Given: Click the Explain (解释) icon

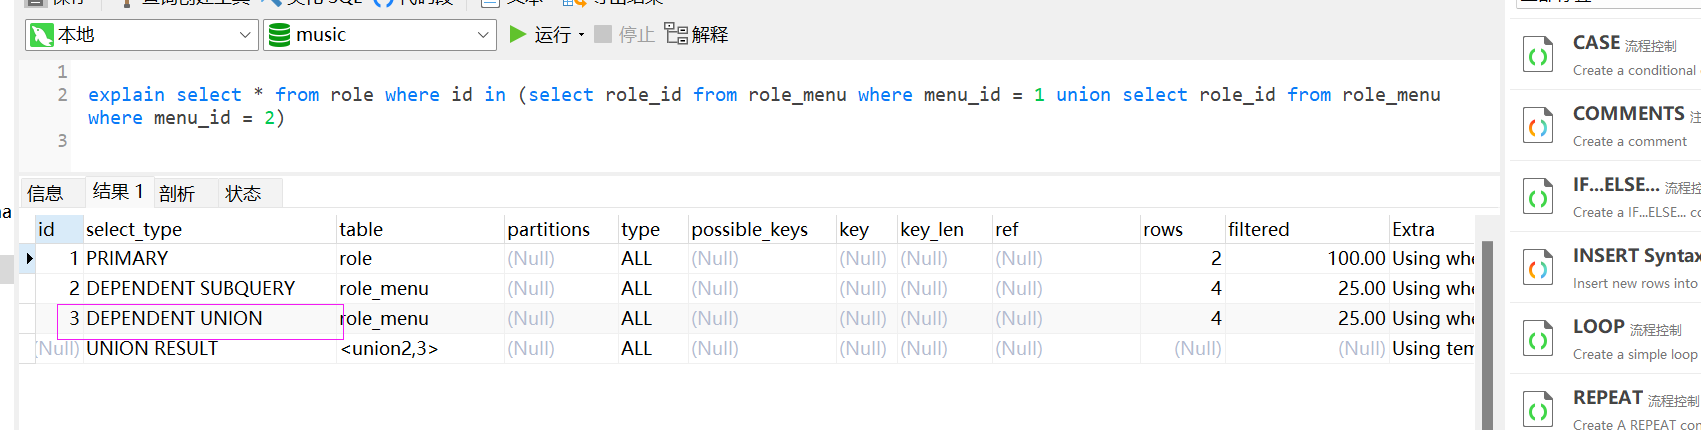Looking at the screenshot, I should tap(676, 34).
